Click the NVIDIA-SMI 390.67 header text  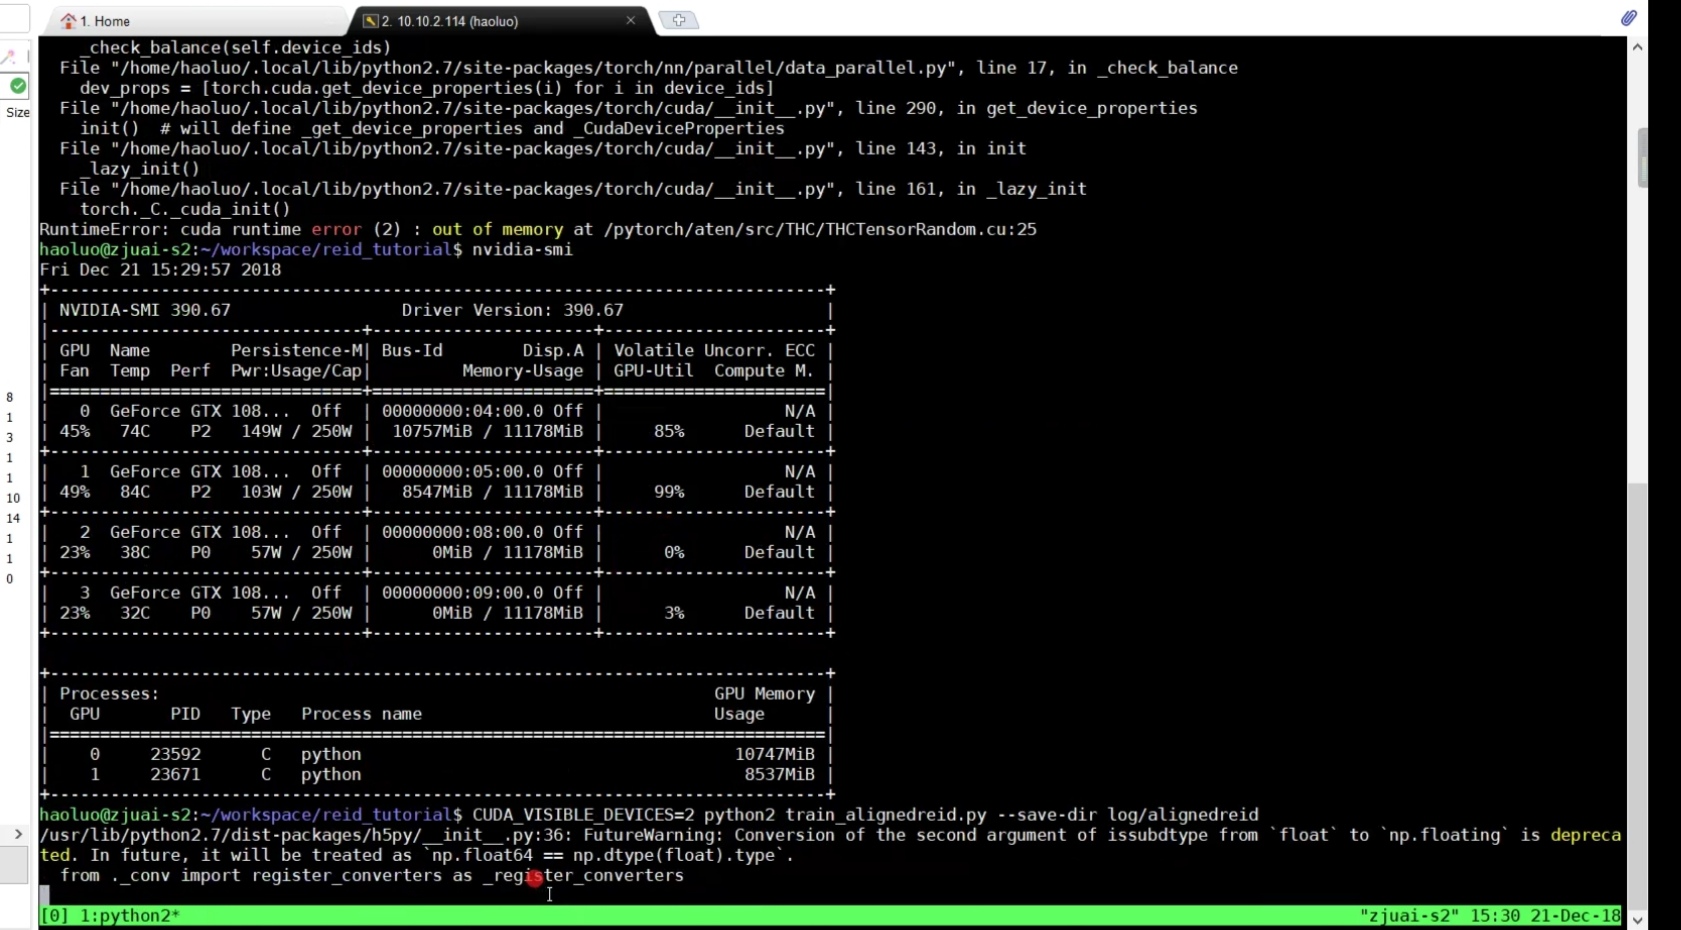(145, 310)
